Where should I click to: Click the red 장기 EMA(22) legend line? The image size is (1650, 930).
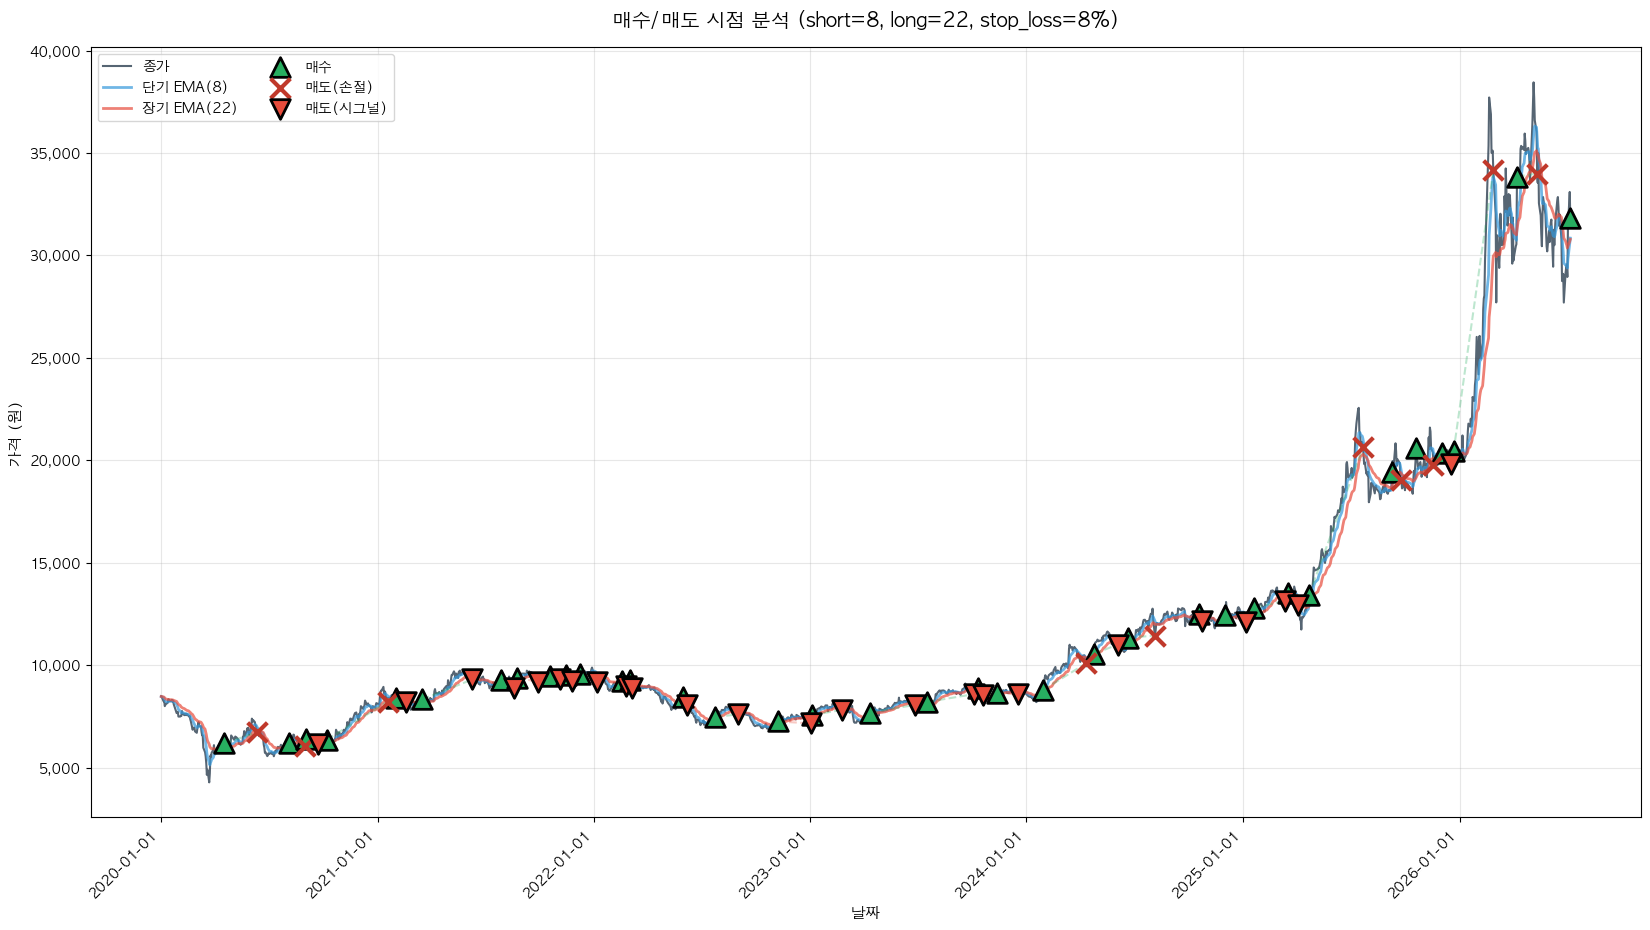(x=117, y=108)
